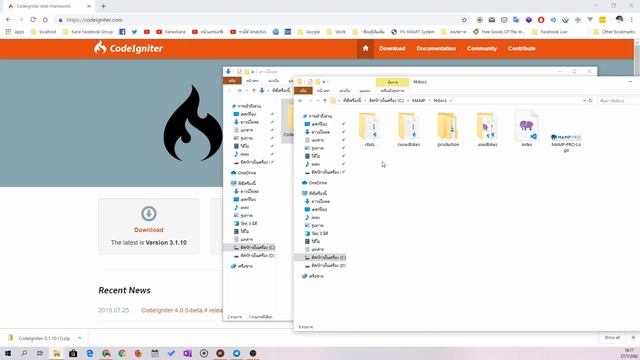Click the orange Download link on the card
The height and width of the screenshot is (360, 640).
click(149, 230)
